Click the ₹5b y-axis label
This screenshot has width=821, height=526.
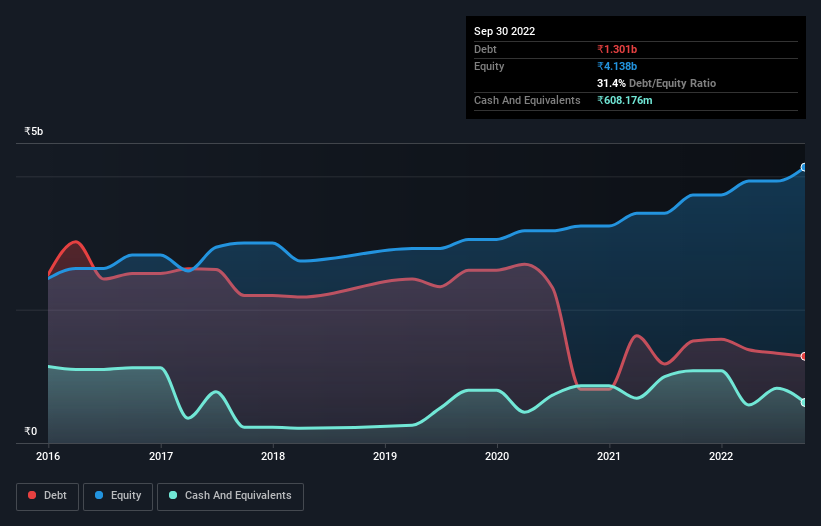pos(34,131)
